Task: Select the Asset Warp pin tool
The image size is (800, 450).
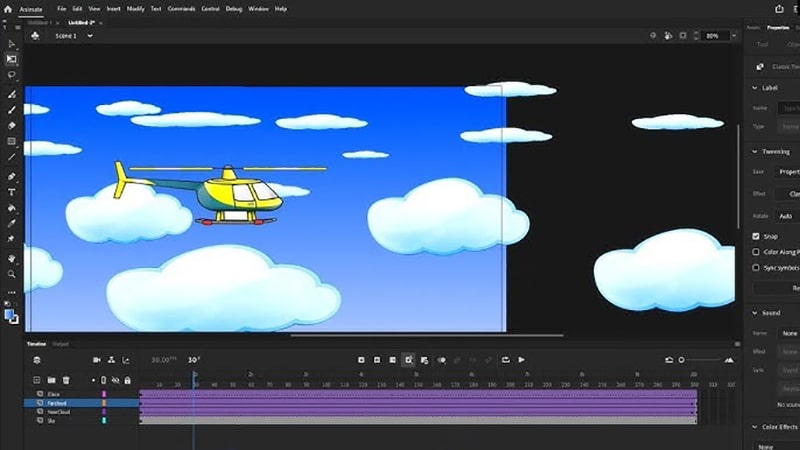Action: tap(11, 239)
